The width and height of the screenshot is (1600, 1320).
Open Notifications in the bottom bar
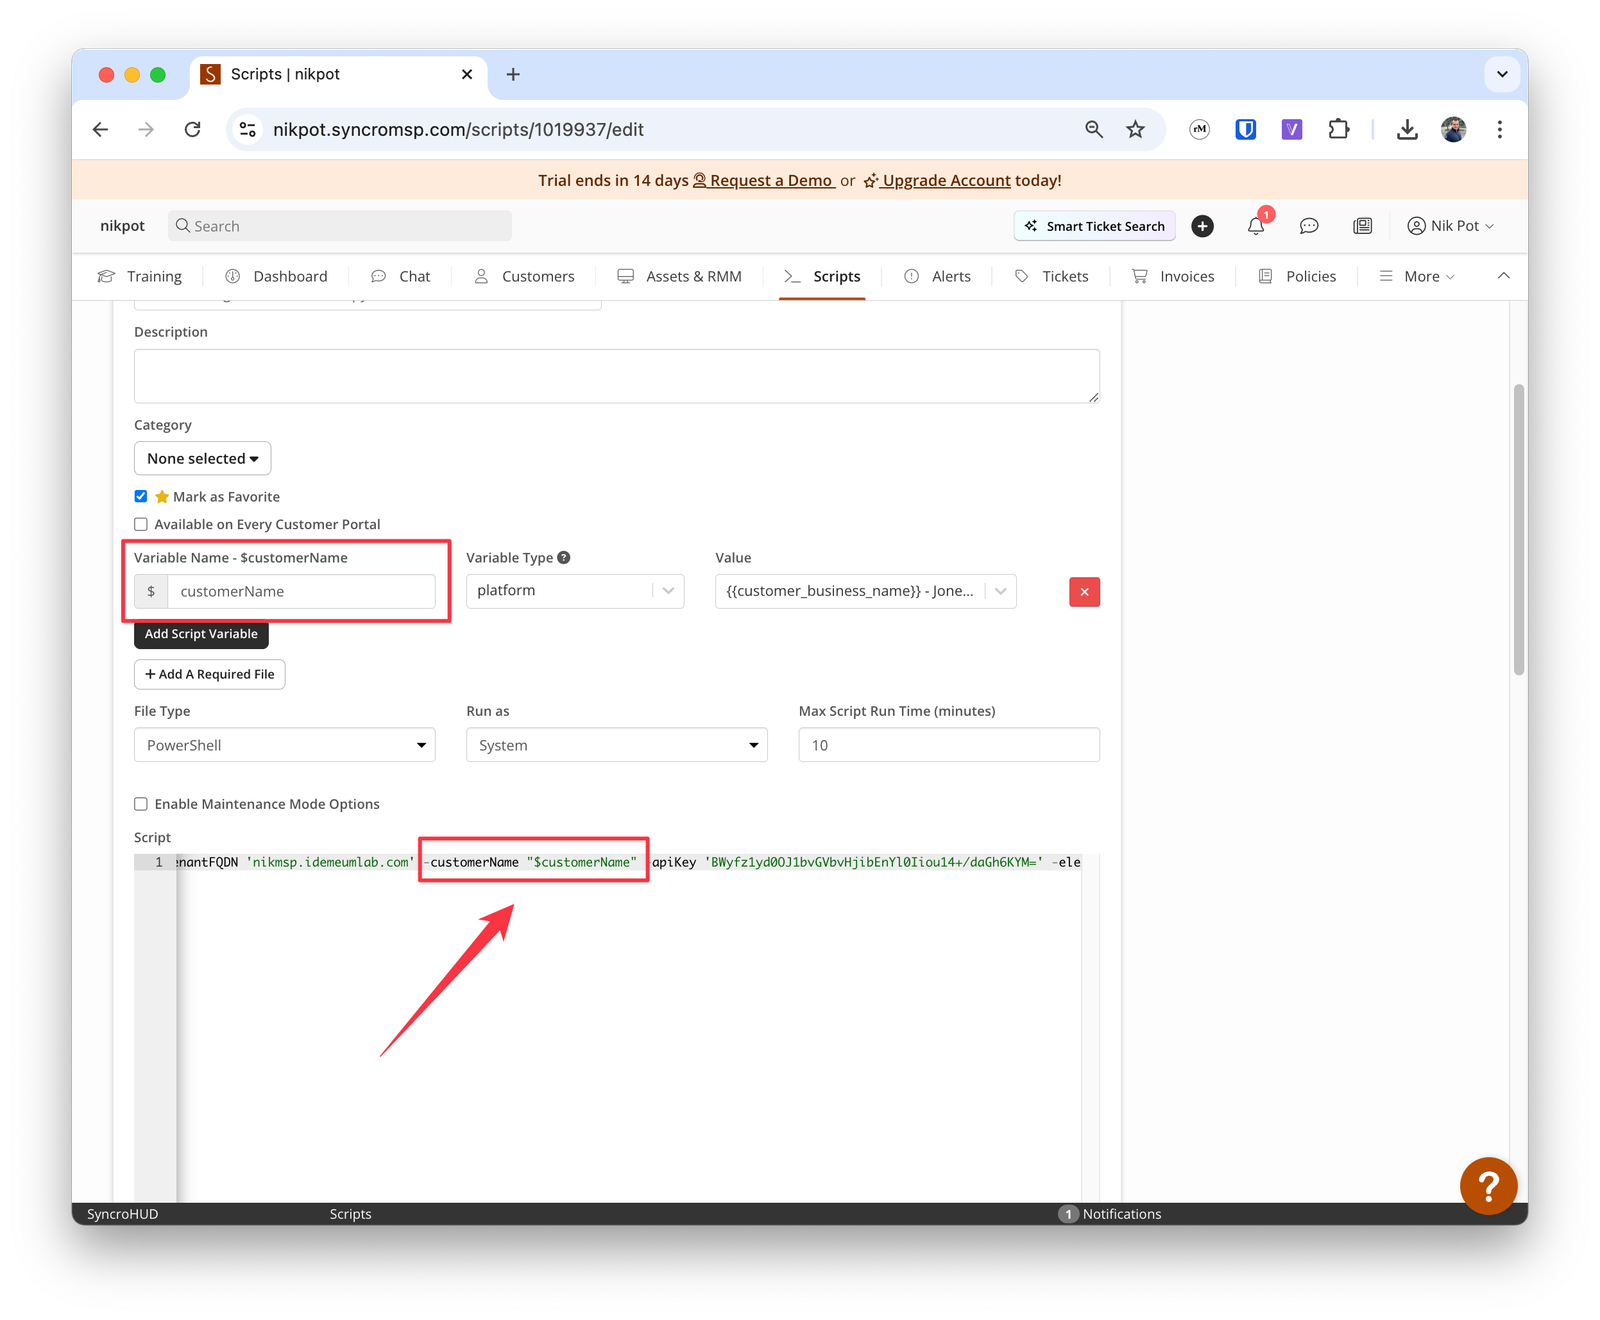coord(1110,1214)
